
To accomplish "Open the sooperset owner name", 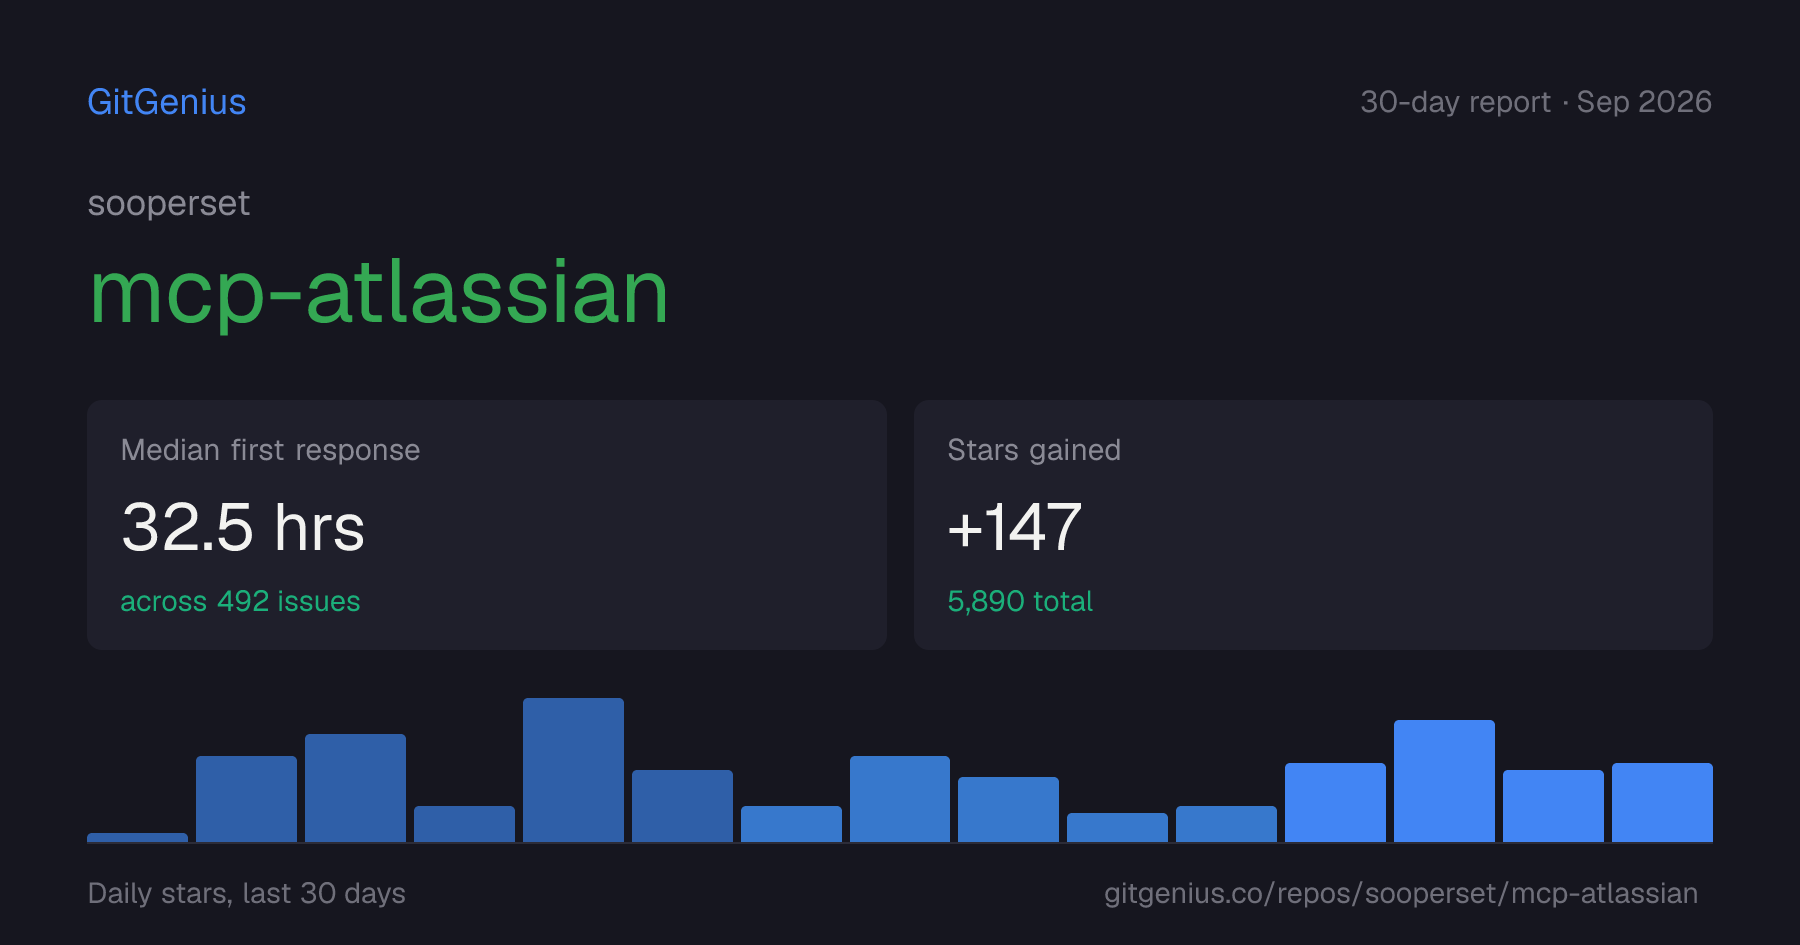I will 168,204.
